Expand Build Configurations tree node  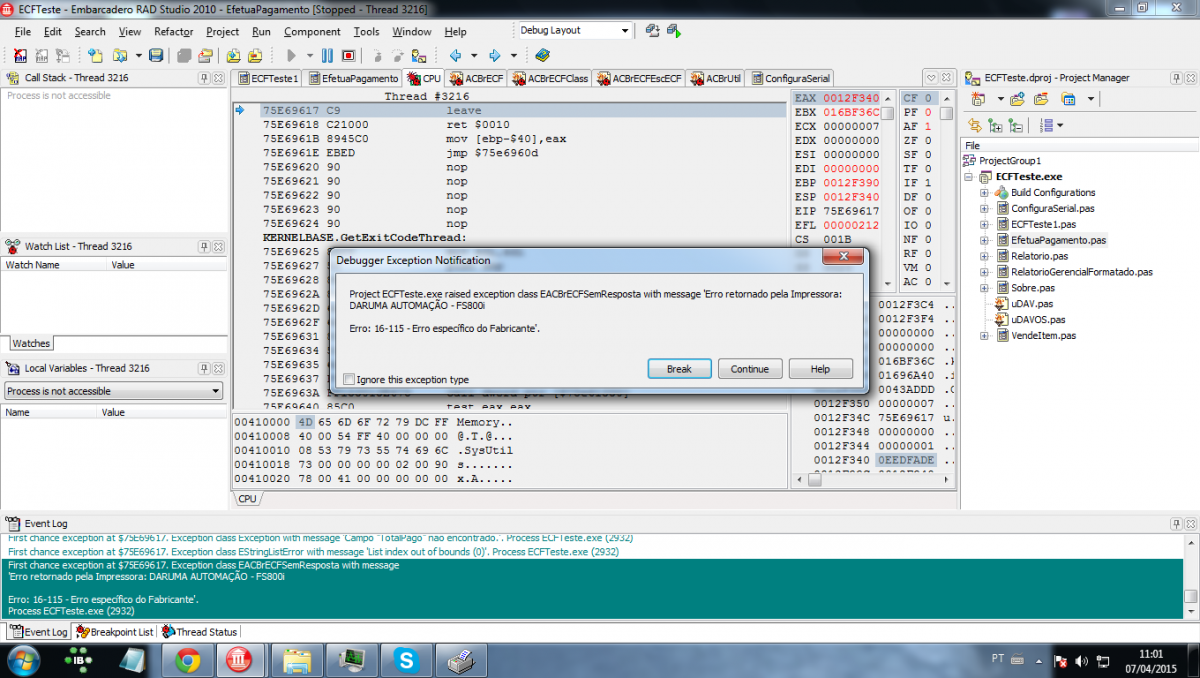click(984, 192)
